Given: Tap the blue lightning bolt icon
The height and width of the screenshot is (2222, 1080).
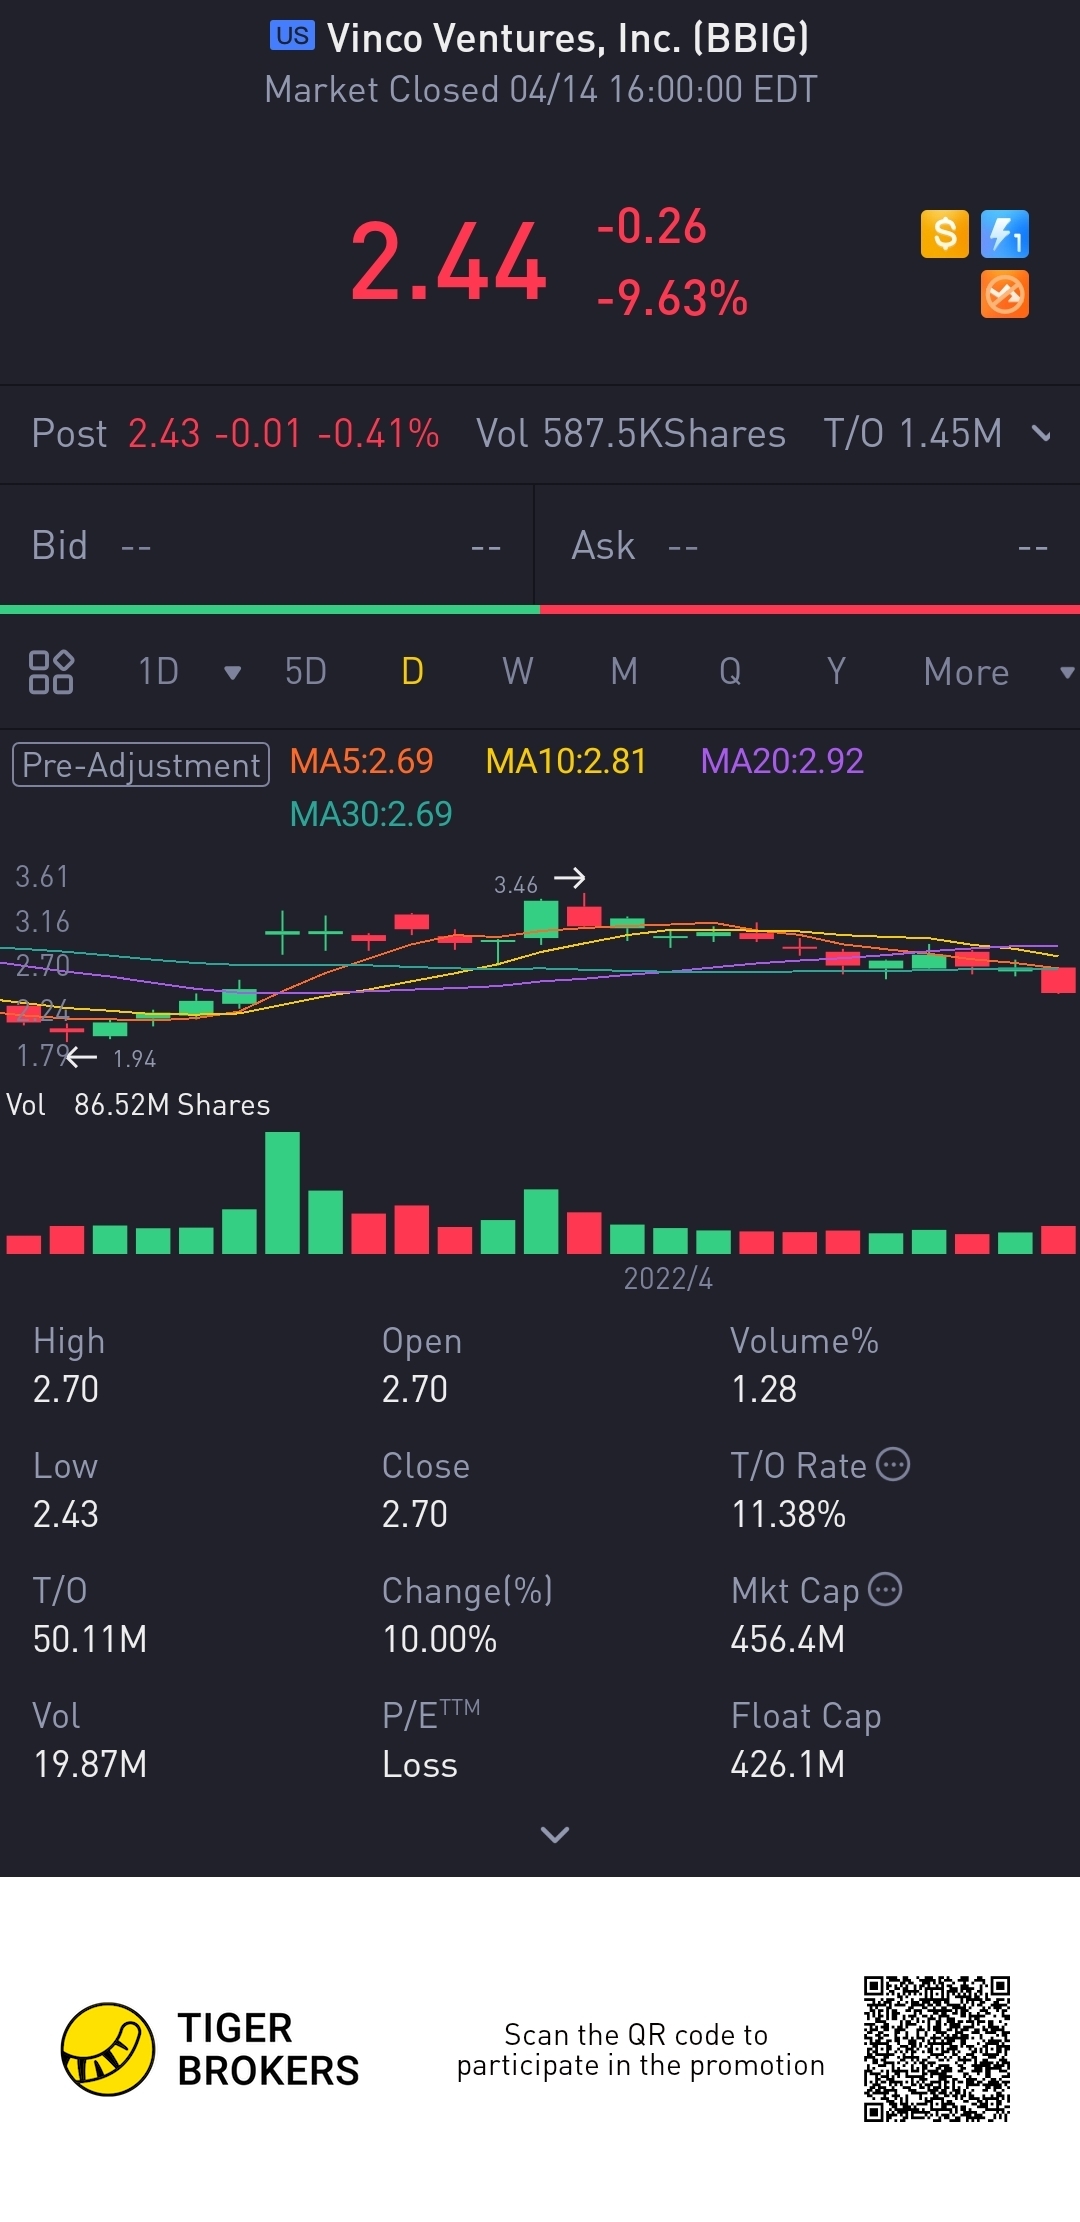Looking at the screenshot, I should point(1005,235).
